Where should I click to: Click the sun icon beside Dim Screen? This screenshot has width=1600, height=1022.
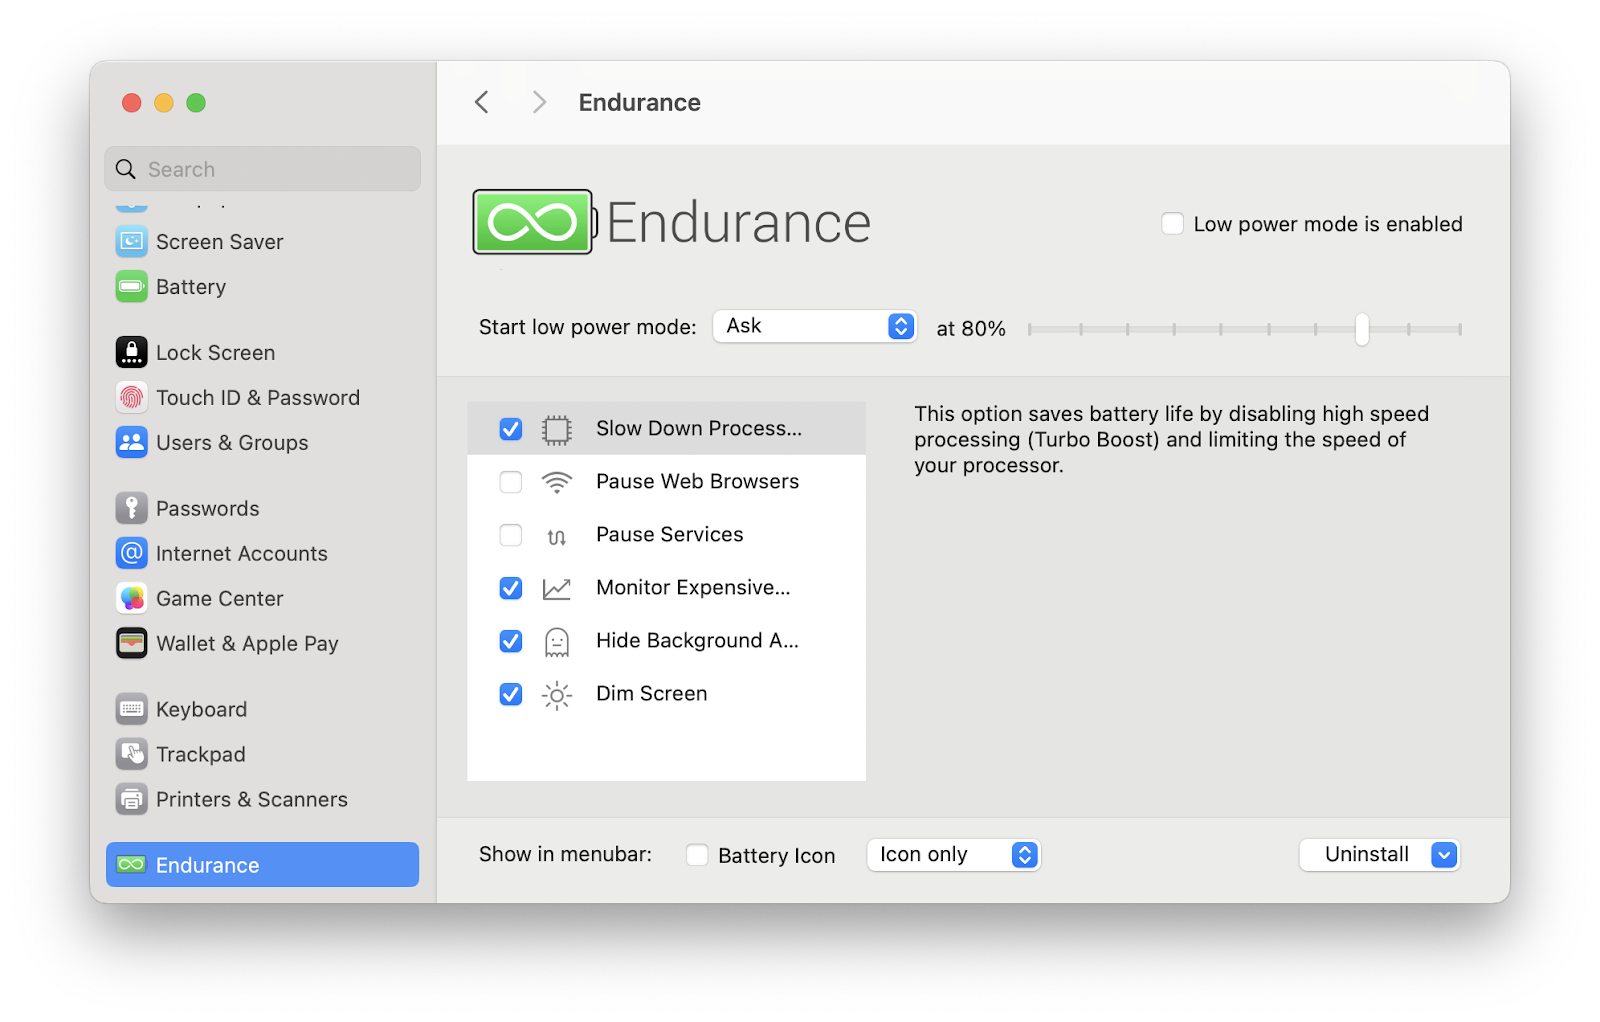[x=557, y=695]
